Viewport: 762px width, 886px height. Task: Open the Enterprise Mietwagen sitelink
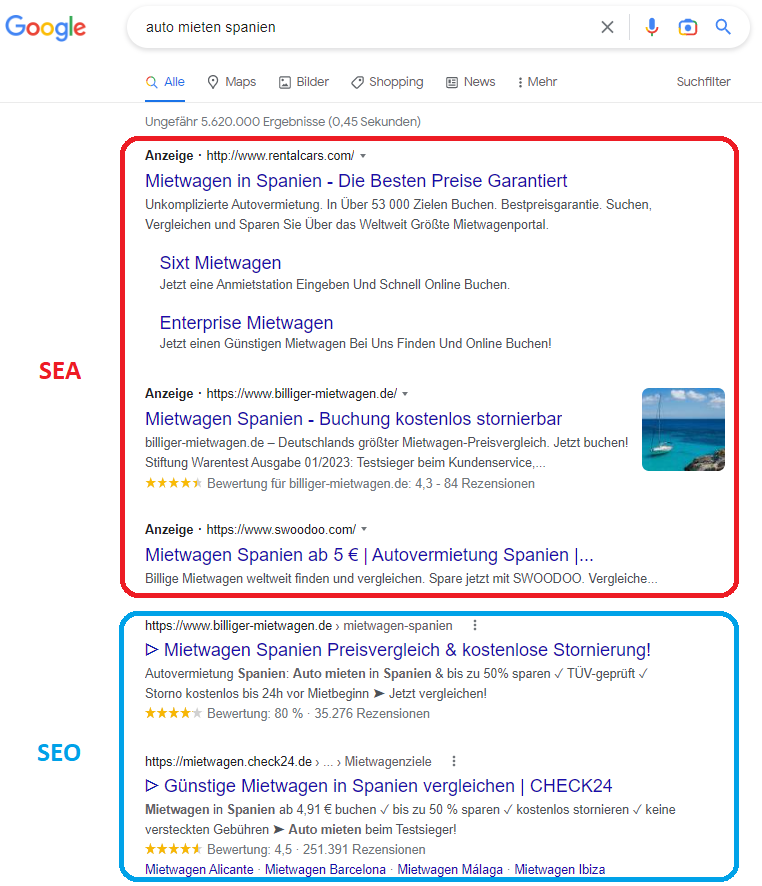click(x=246, y=323)
